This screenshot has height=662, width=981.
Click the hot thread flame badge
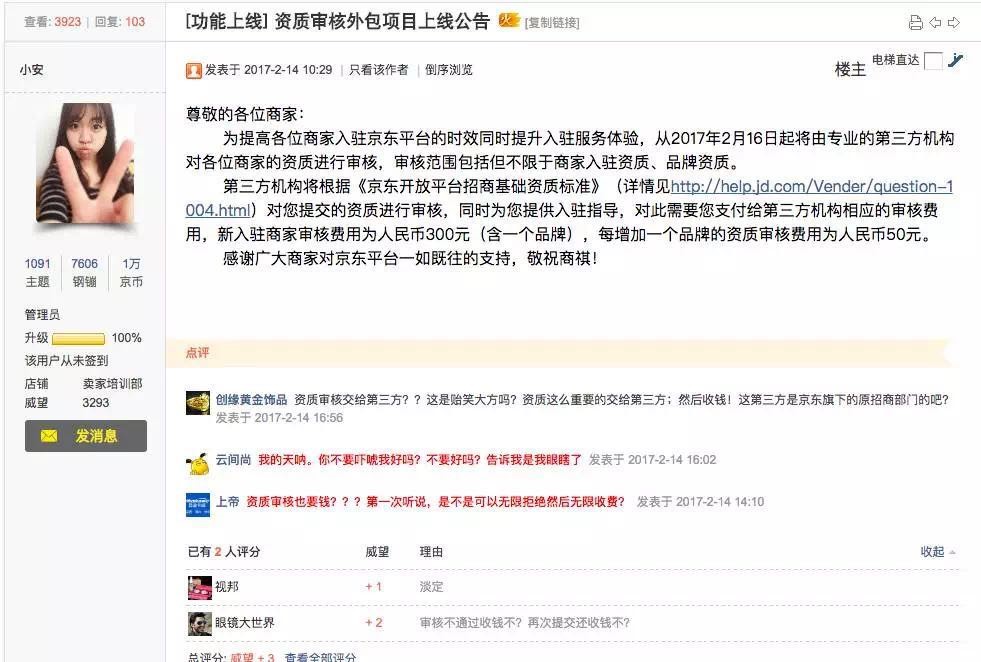(508, 21)
